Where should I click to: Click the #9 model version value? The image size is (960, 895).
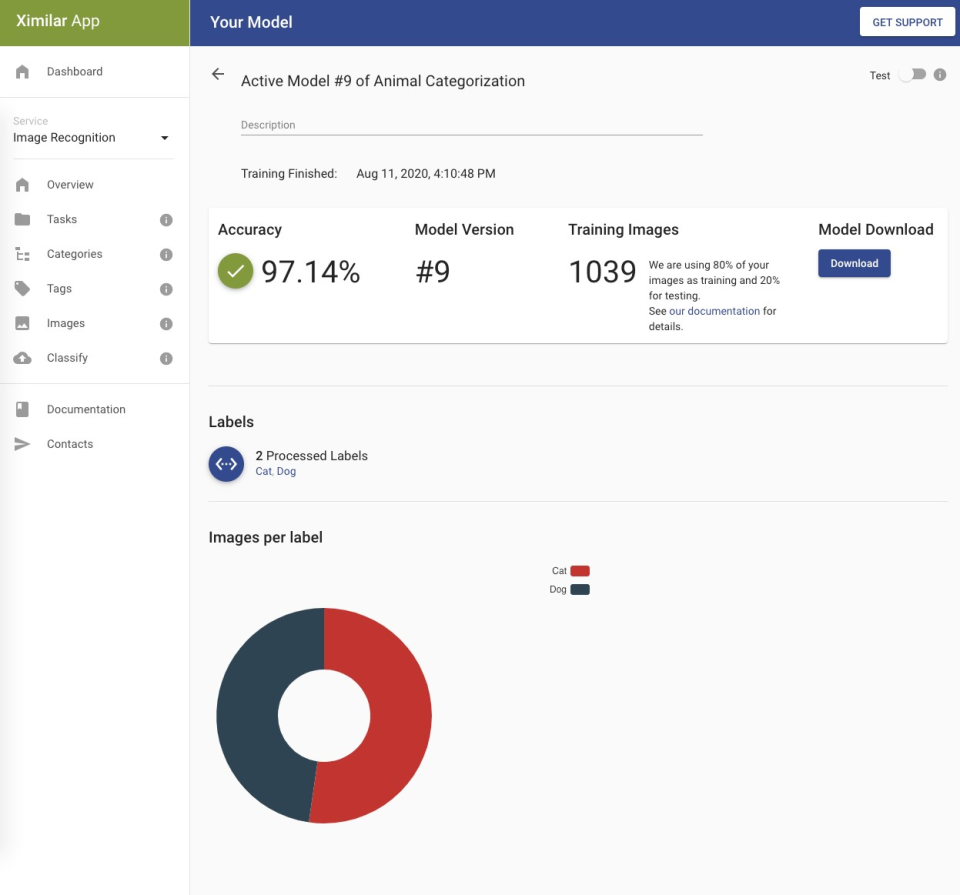(x=432, y=272)
